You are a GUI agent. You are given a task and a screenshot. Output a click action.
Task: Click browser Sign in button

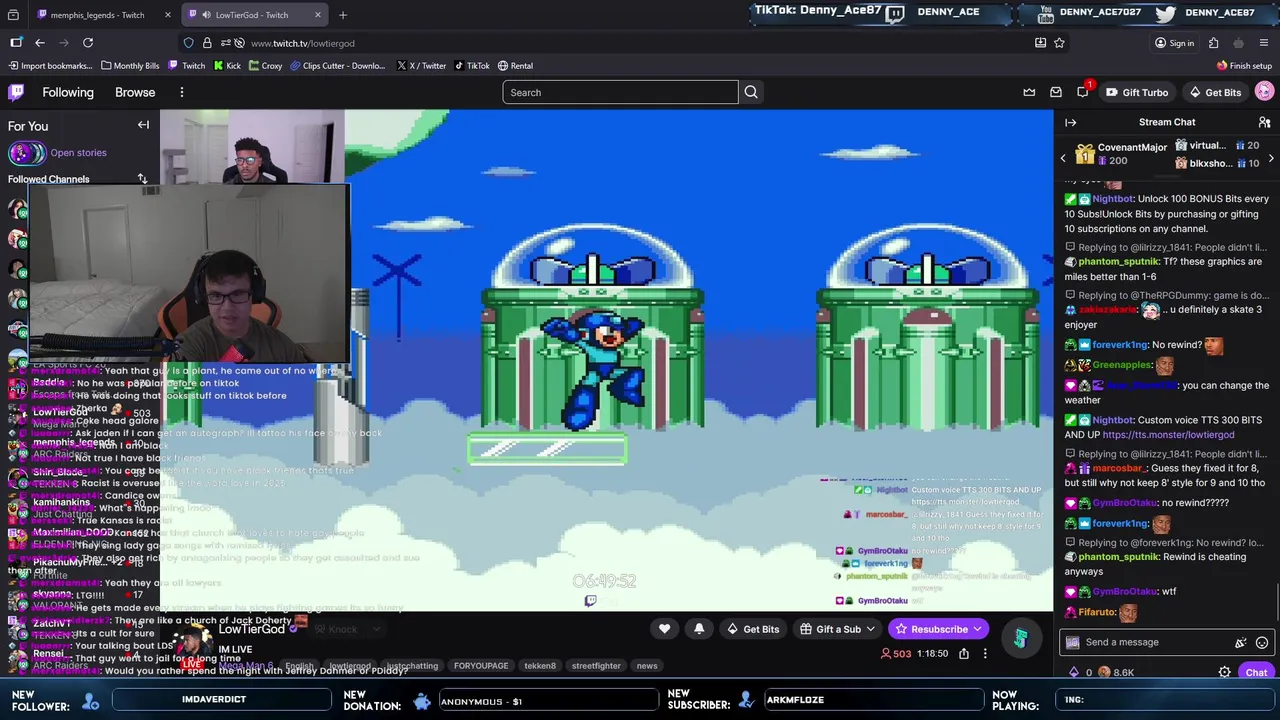(x=1174, y=43)
